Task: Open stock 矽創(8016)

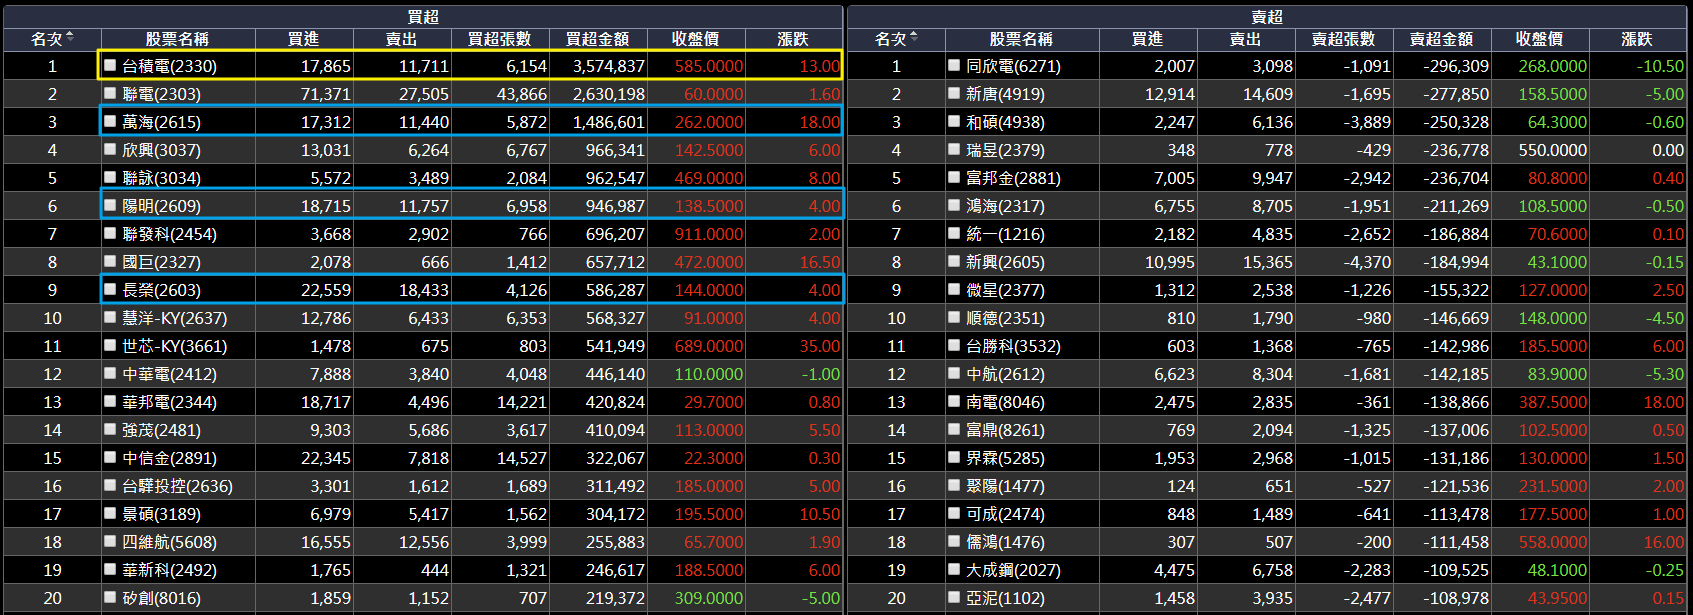Action: pos(161,598)
